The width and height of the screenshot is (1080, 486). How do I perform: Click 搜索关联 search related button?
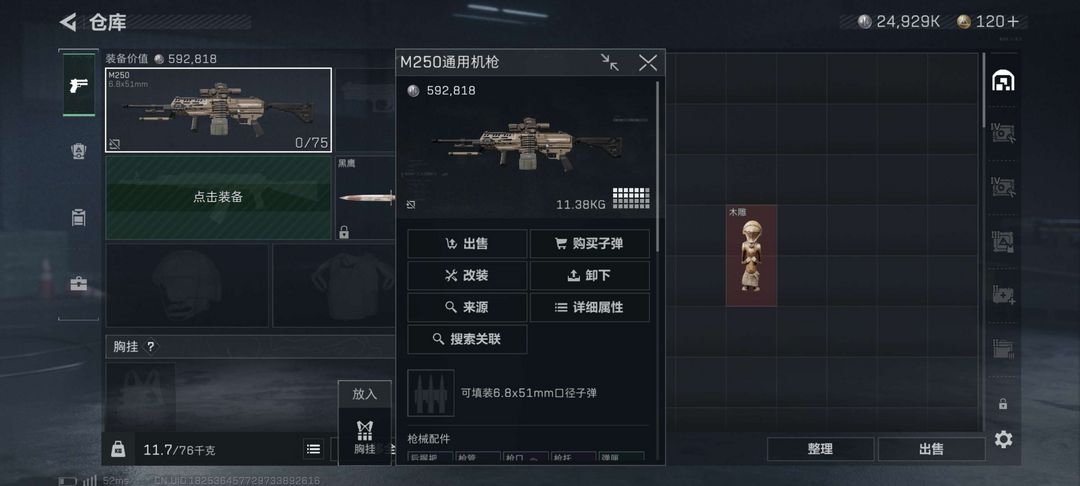point(467,339)
